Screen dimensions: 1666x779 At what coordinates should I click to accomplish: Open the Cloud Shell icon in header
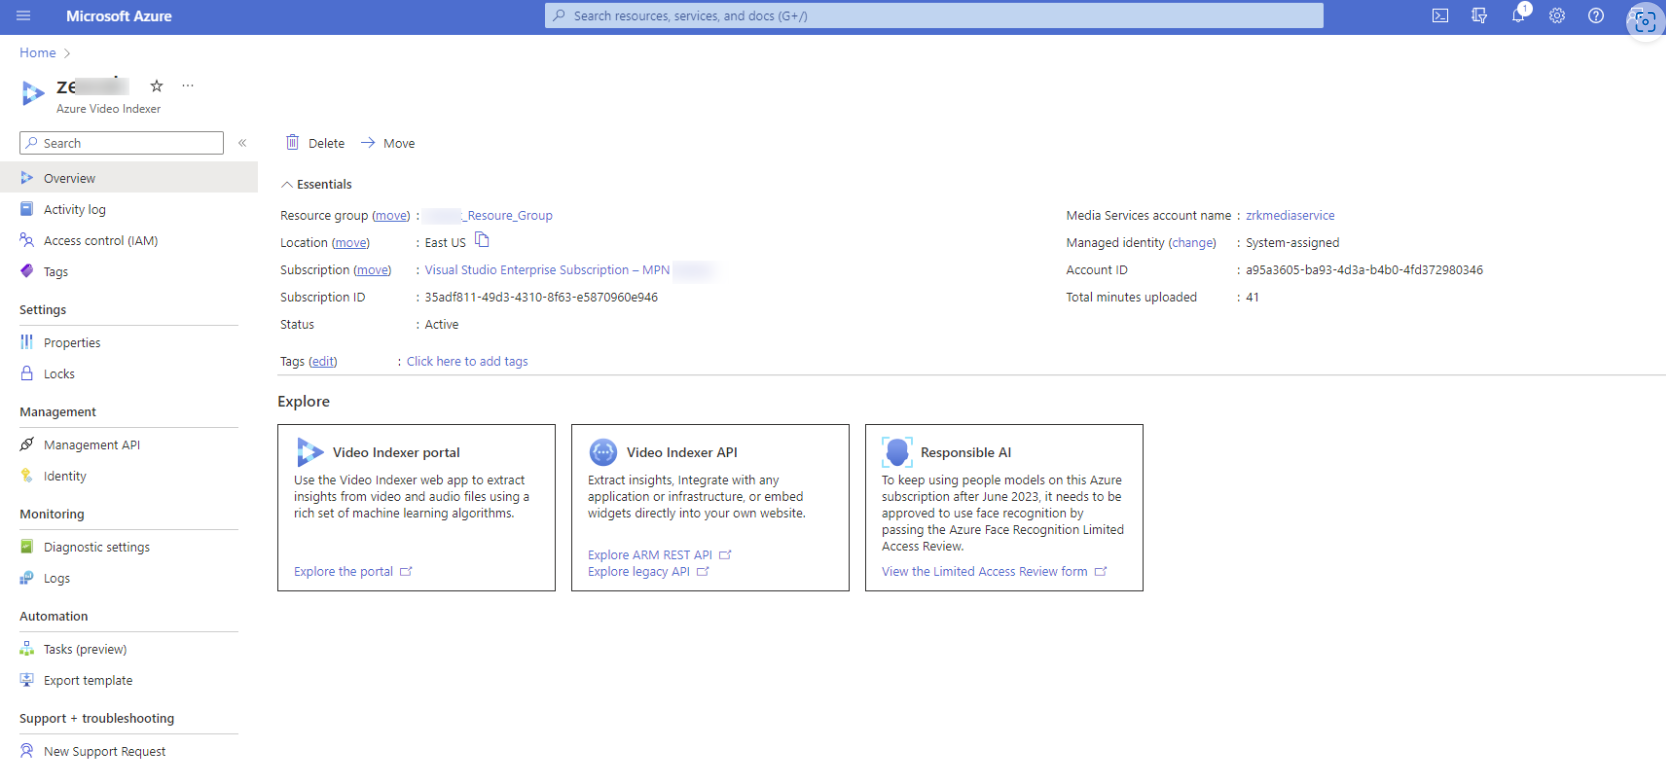coord(1440,16)
